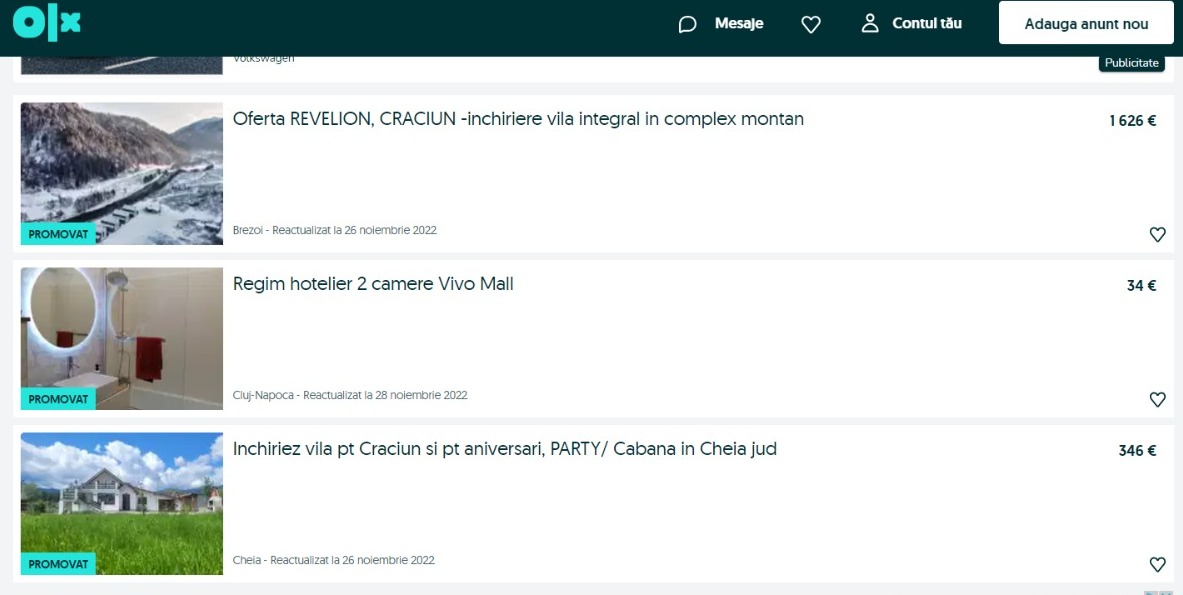Open the Mesaje menu item
1183x595 pixels.
tap(737, 23)
